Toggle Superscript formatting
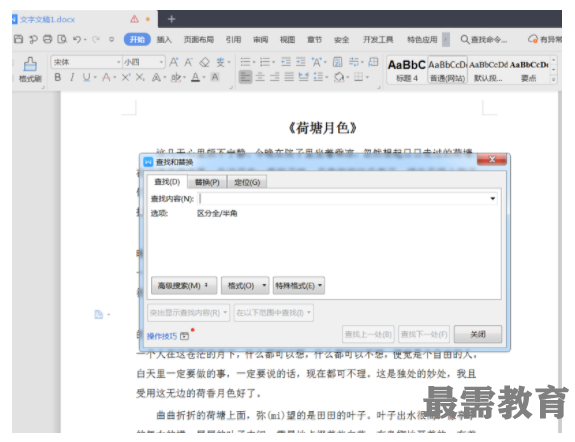This screenshot has width=575, height=442. [126, 77]
